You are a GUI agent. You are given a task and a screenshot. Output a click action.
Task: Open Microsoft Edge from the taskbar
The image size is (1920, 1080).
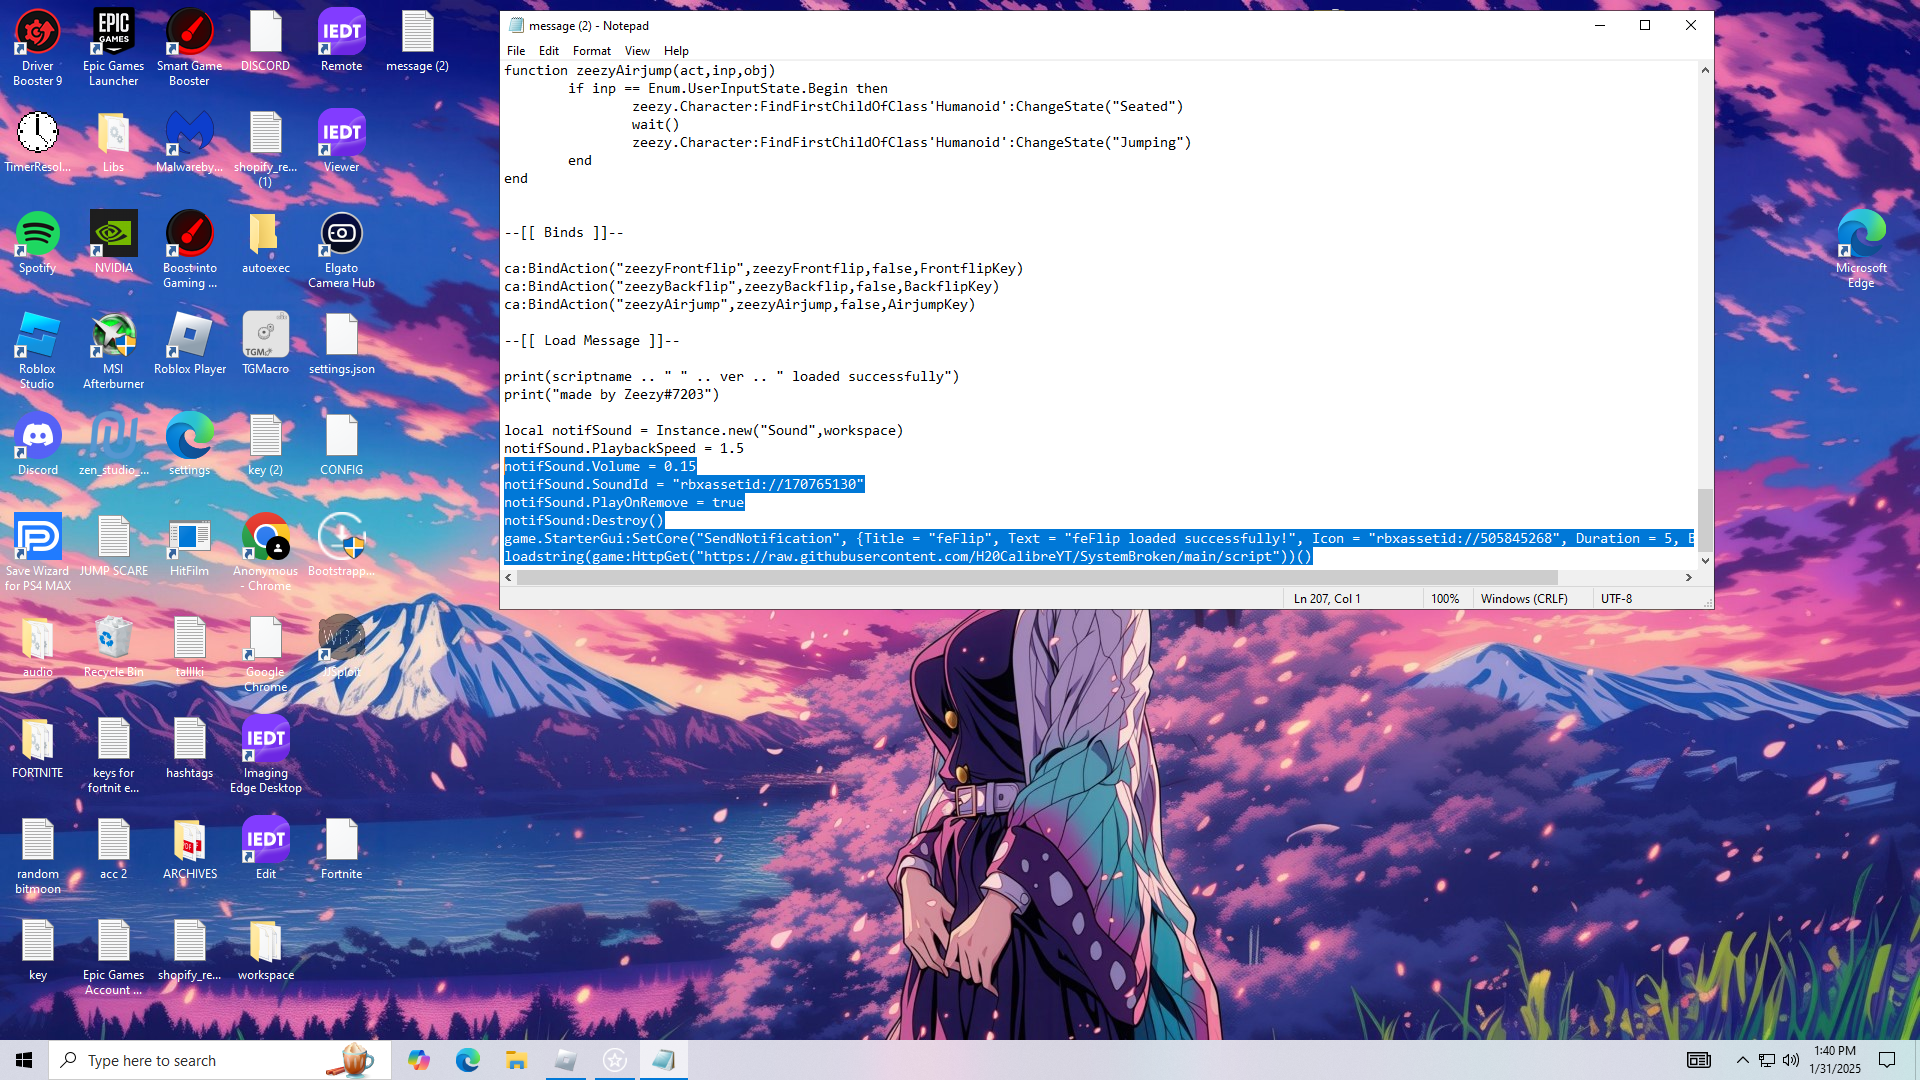tap(468, 1060)
